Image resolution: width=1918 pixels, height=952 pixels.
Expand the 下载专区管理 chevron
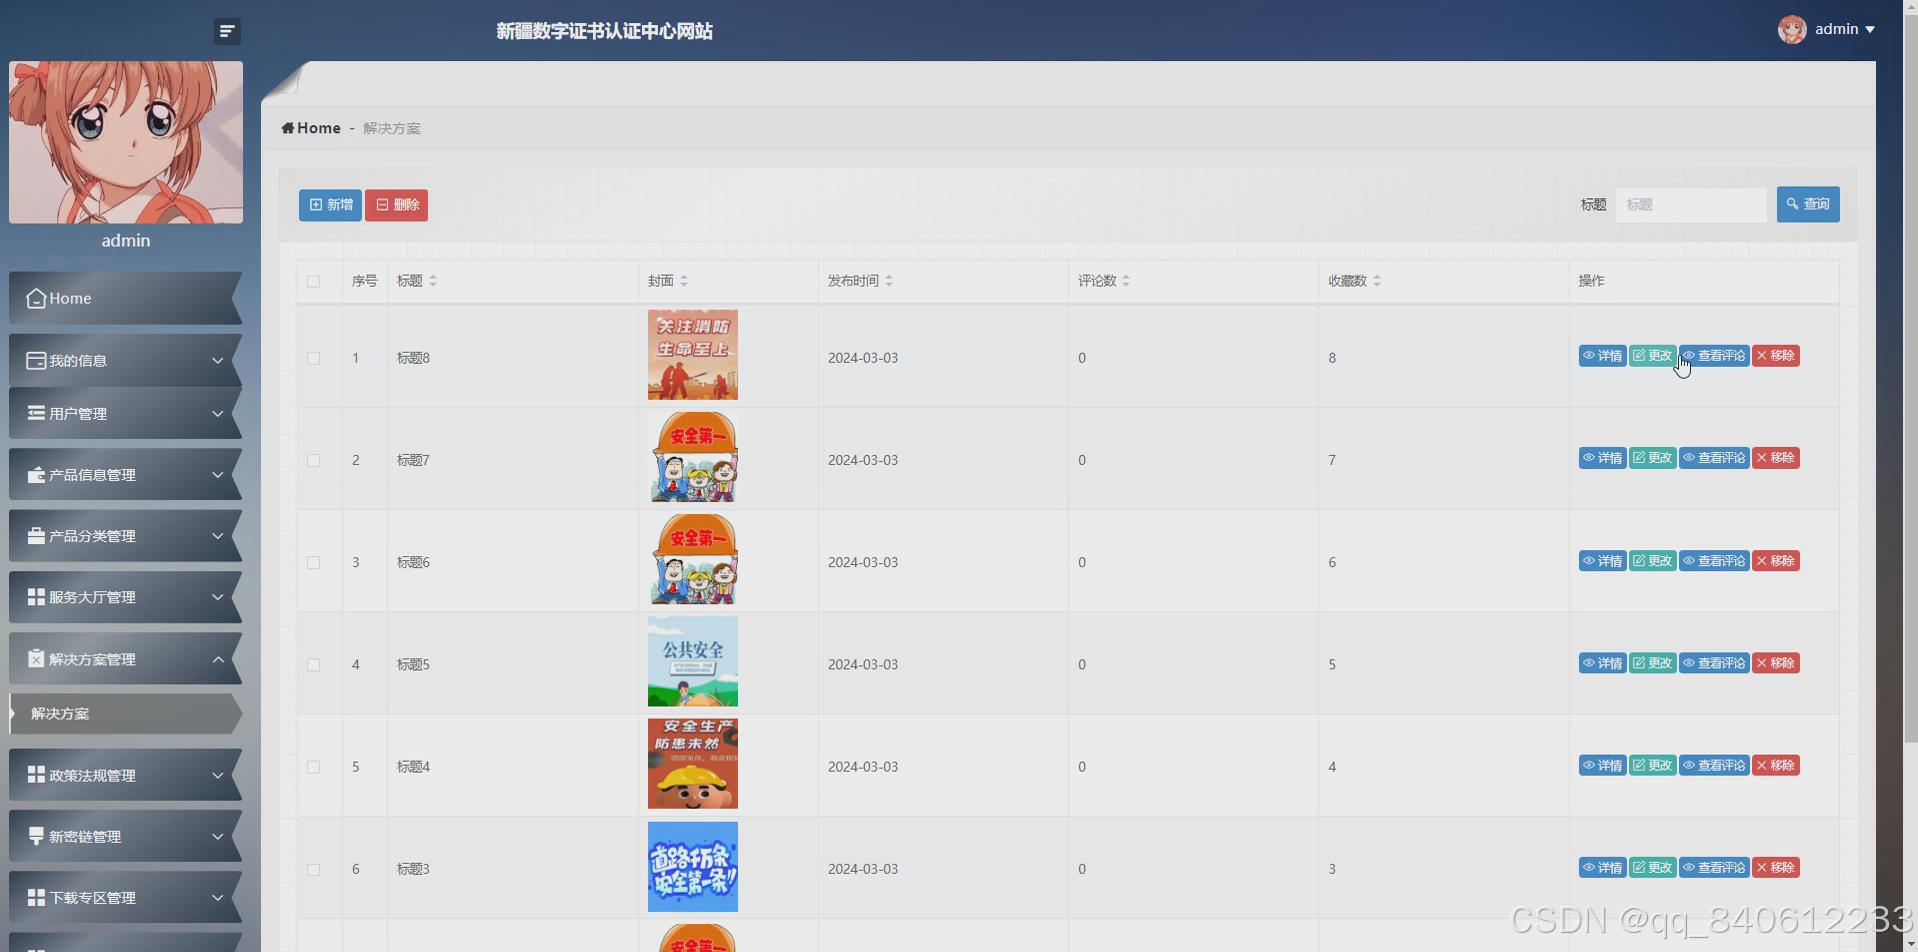(217, 898)
